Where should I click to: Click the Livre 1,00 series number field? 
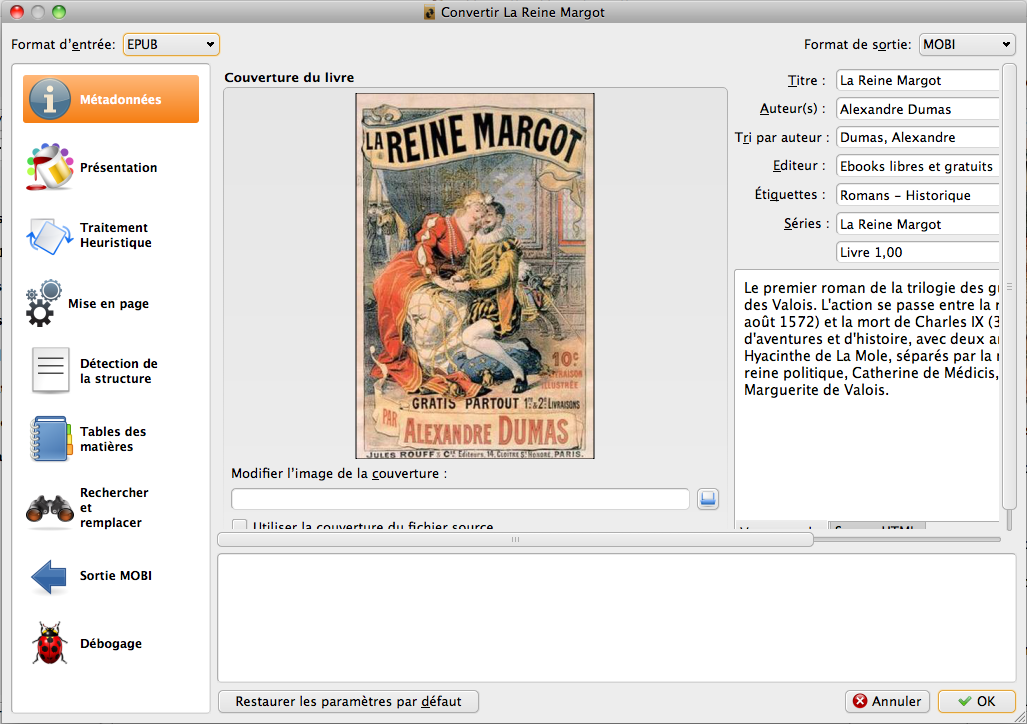click(918, 252)
